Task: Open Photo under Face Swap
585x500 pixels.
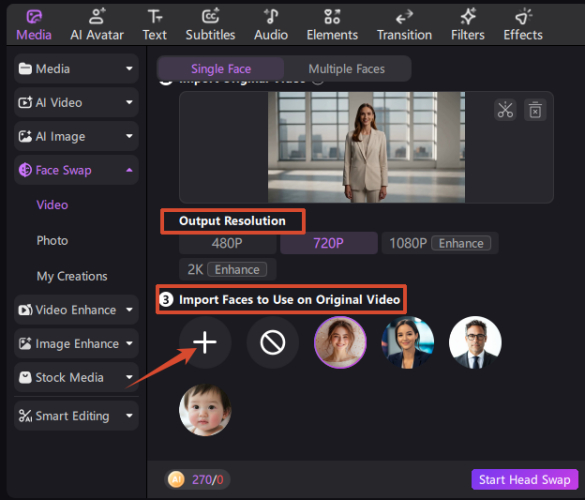Action: [52, 241]
